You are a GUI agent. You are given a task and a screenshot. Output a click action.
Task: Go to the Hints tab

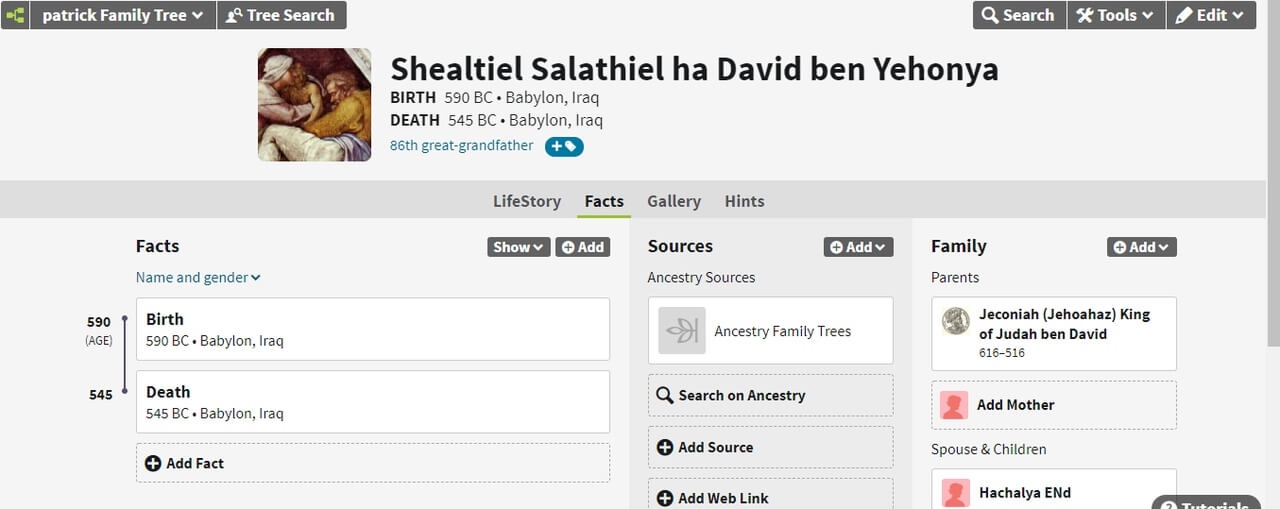coord(745,201)
